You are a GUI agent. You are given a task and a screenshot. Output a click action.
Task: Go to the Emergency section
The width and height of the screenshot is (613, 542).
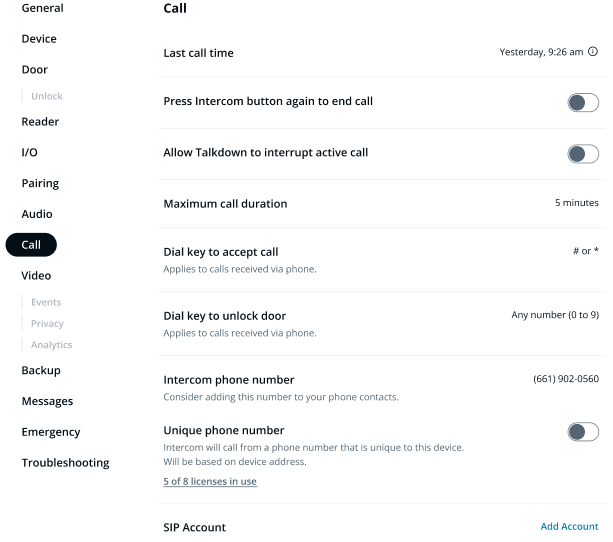[51, 432]
